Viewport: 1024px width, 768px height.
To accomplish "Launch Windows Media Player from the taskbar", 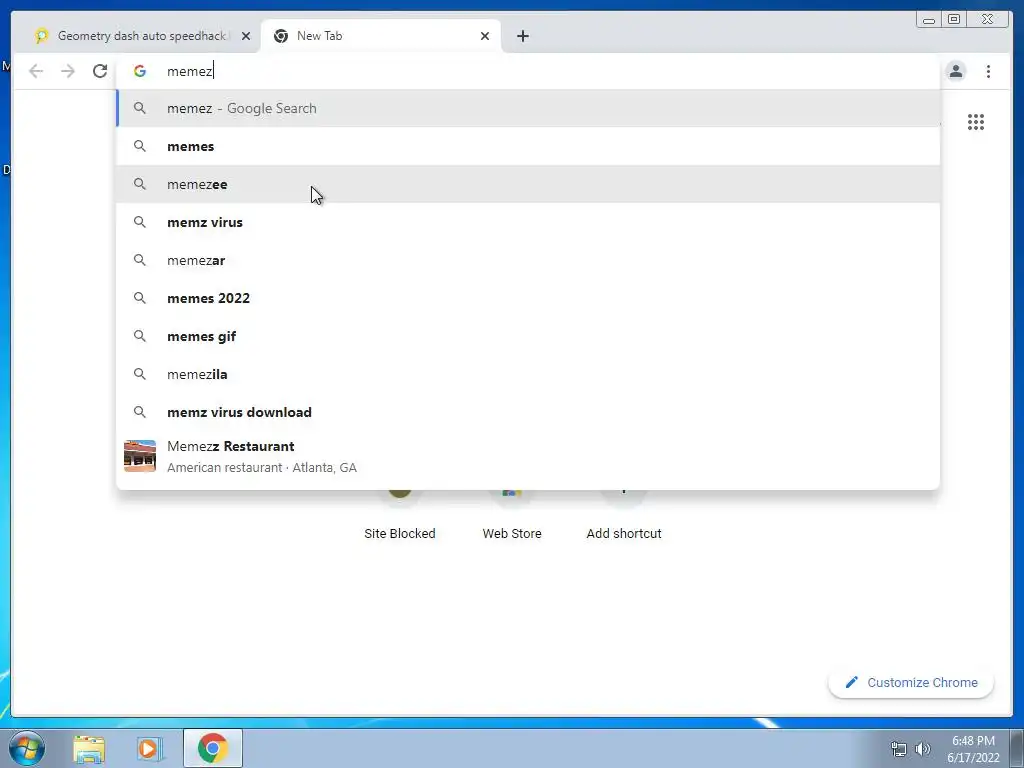I will tap(150, 749).
